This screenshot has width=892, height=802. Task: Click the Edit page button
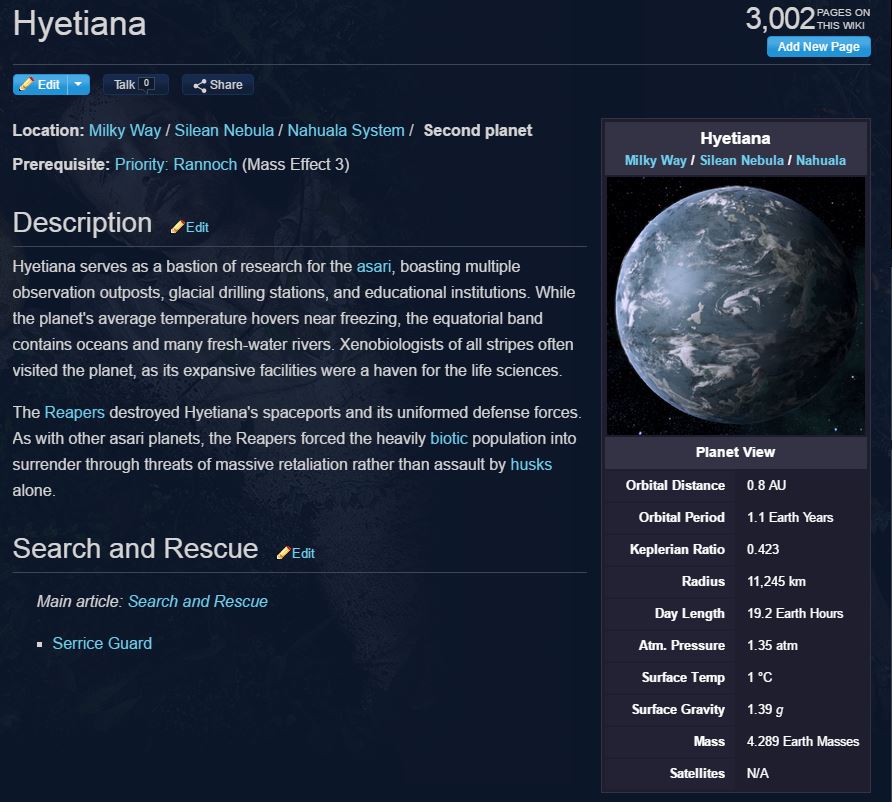(x=40, y=85)
